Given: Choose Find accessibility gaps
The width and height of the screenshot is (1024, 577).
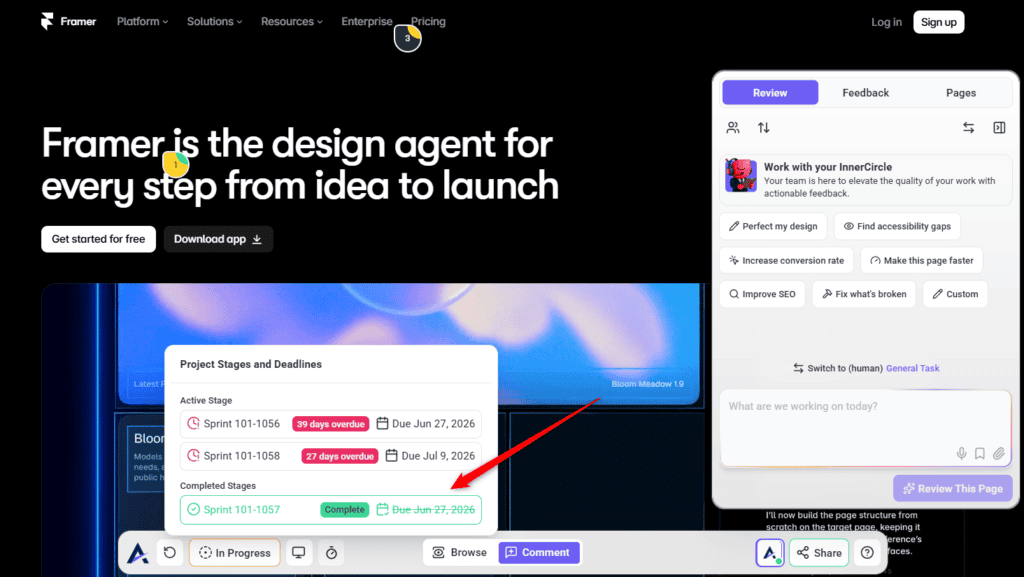Looking at the screenshot, I should [x=897, y=226].
